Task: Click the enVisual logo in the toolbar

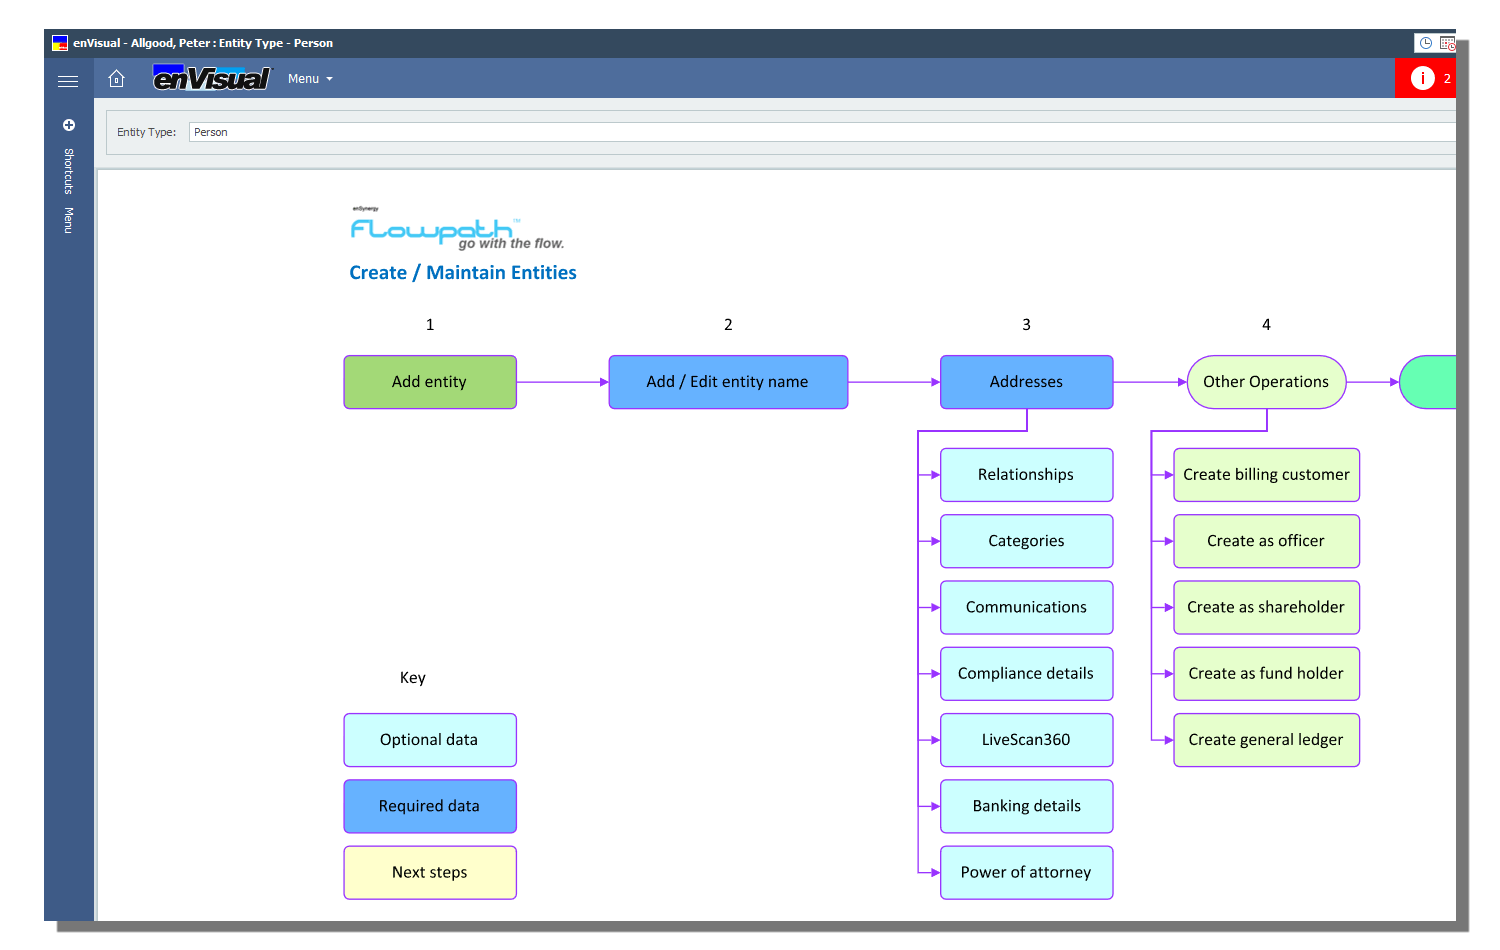Action: pyautogui.click(x=211, y=78)
